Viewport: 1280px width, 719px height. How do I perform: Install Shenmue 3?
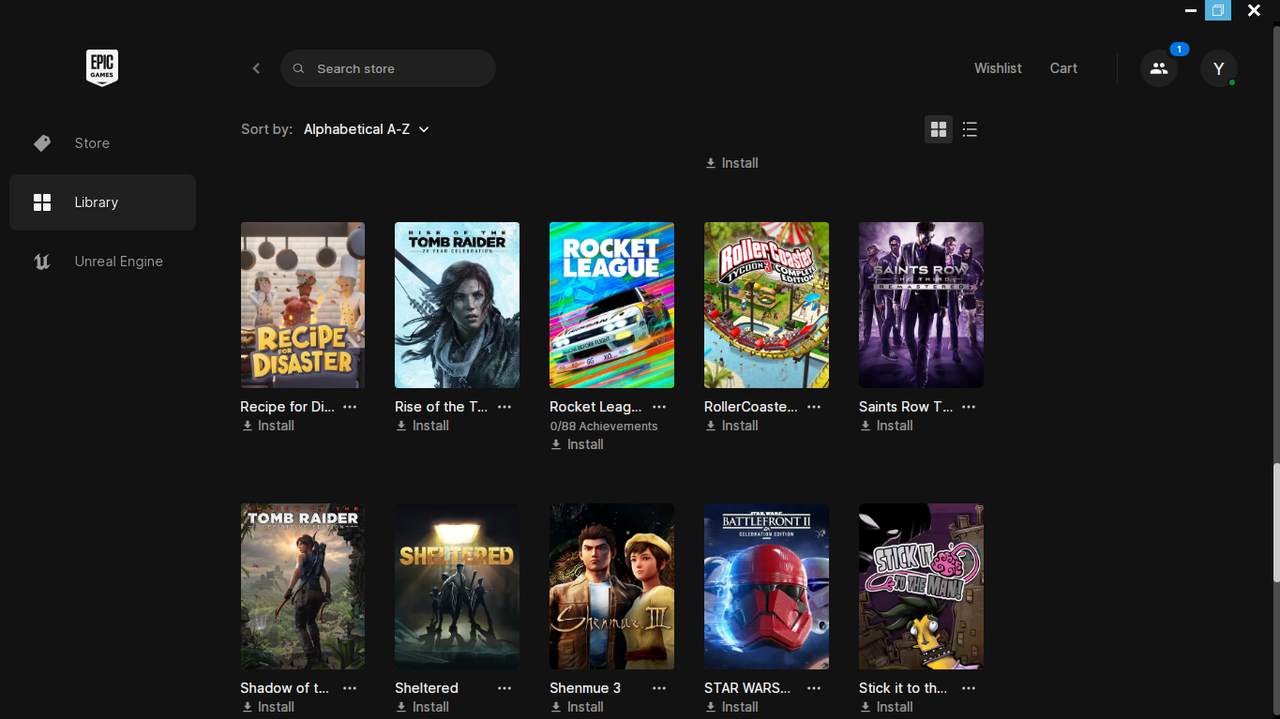click(x=577, y=707)
